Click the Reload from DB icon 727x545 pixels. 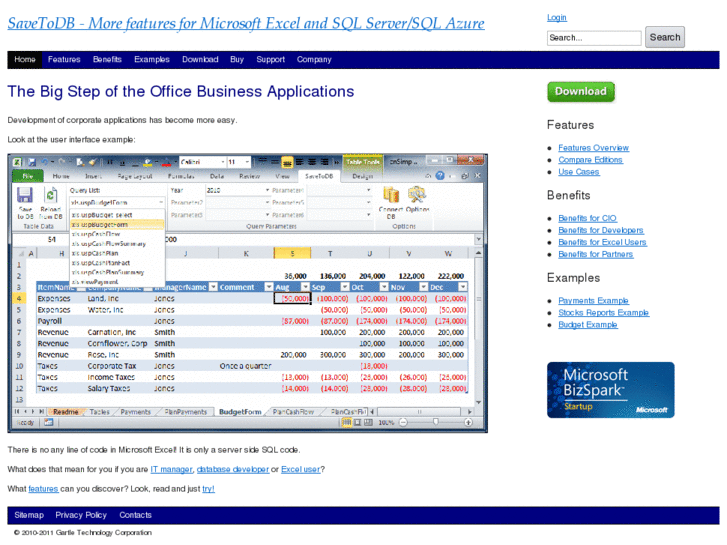pos(51,195)
